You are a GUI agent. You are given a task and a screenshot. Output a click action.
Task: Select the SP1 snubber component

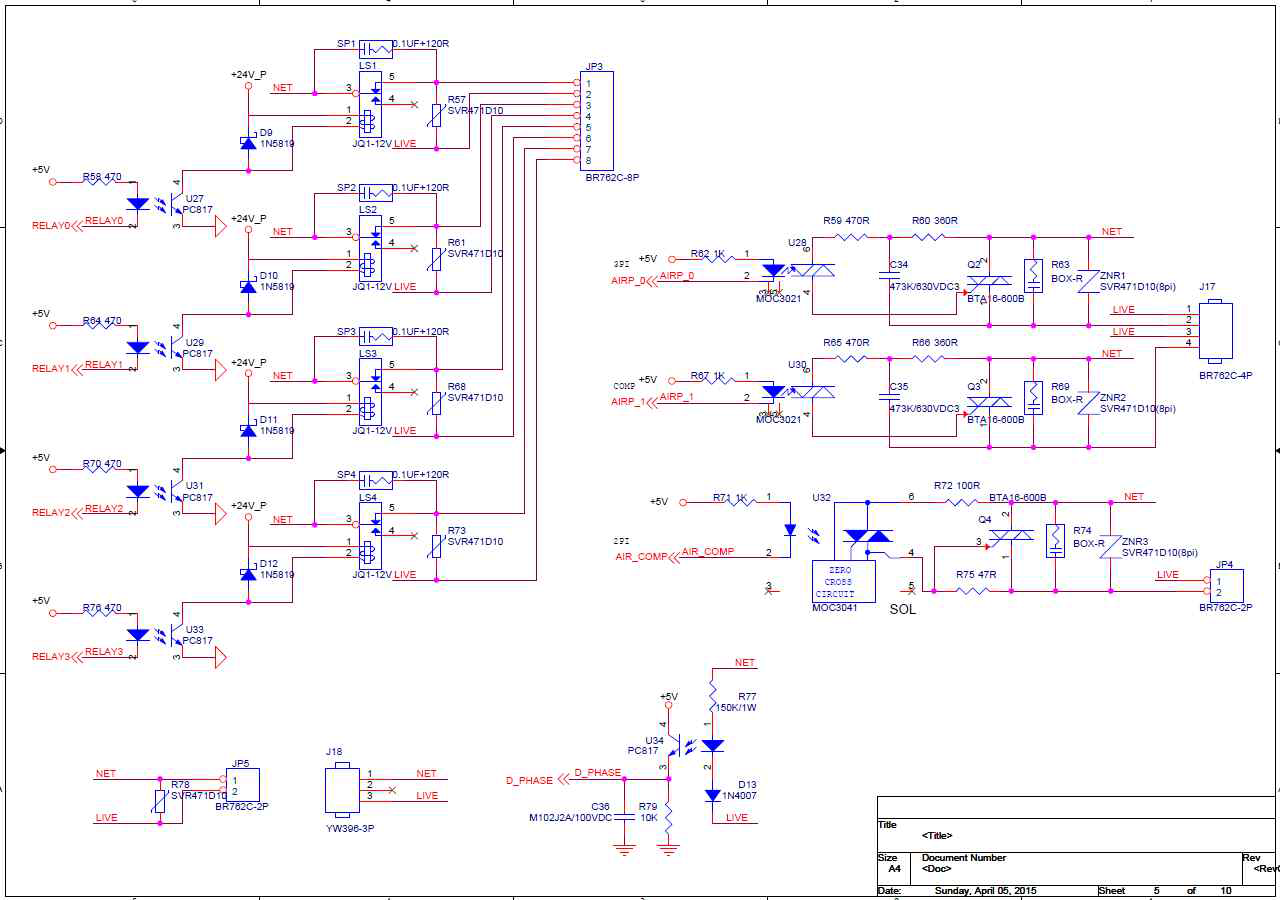pos(376,48)
